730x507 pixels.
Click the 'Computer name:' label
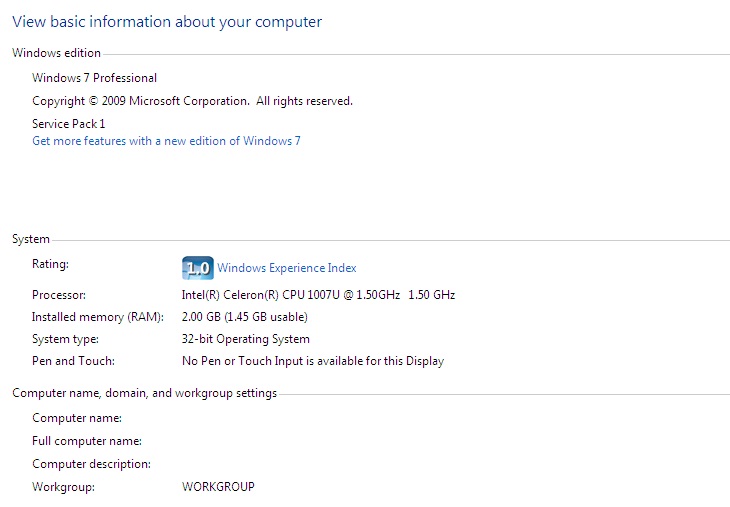click(x=77, y=418)
